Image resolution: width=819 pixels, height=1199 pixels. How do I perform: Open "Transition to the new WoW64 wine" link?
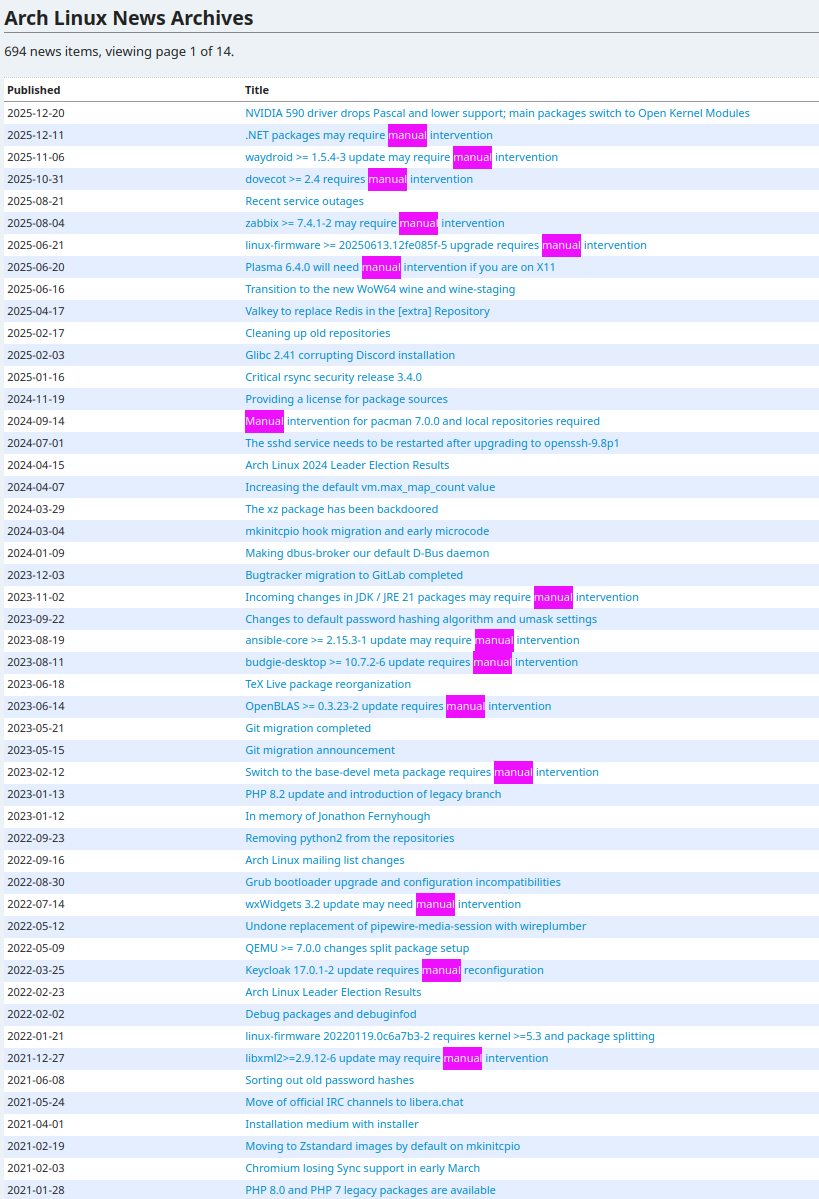(x=380, y=289)
